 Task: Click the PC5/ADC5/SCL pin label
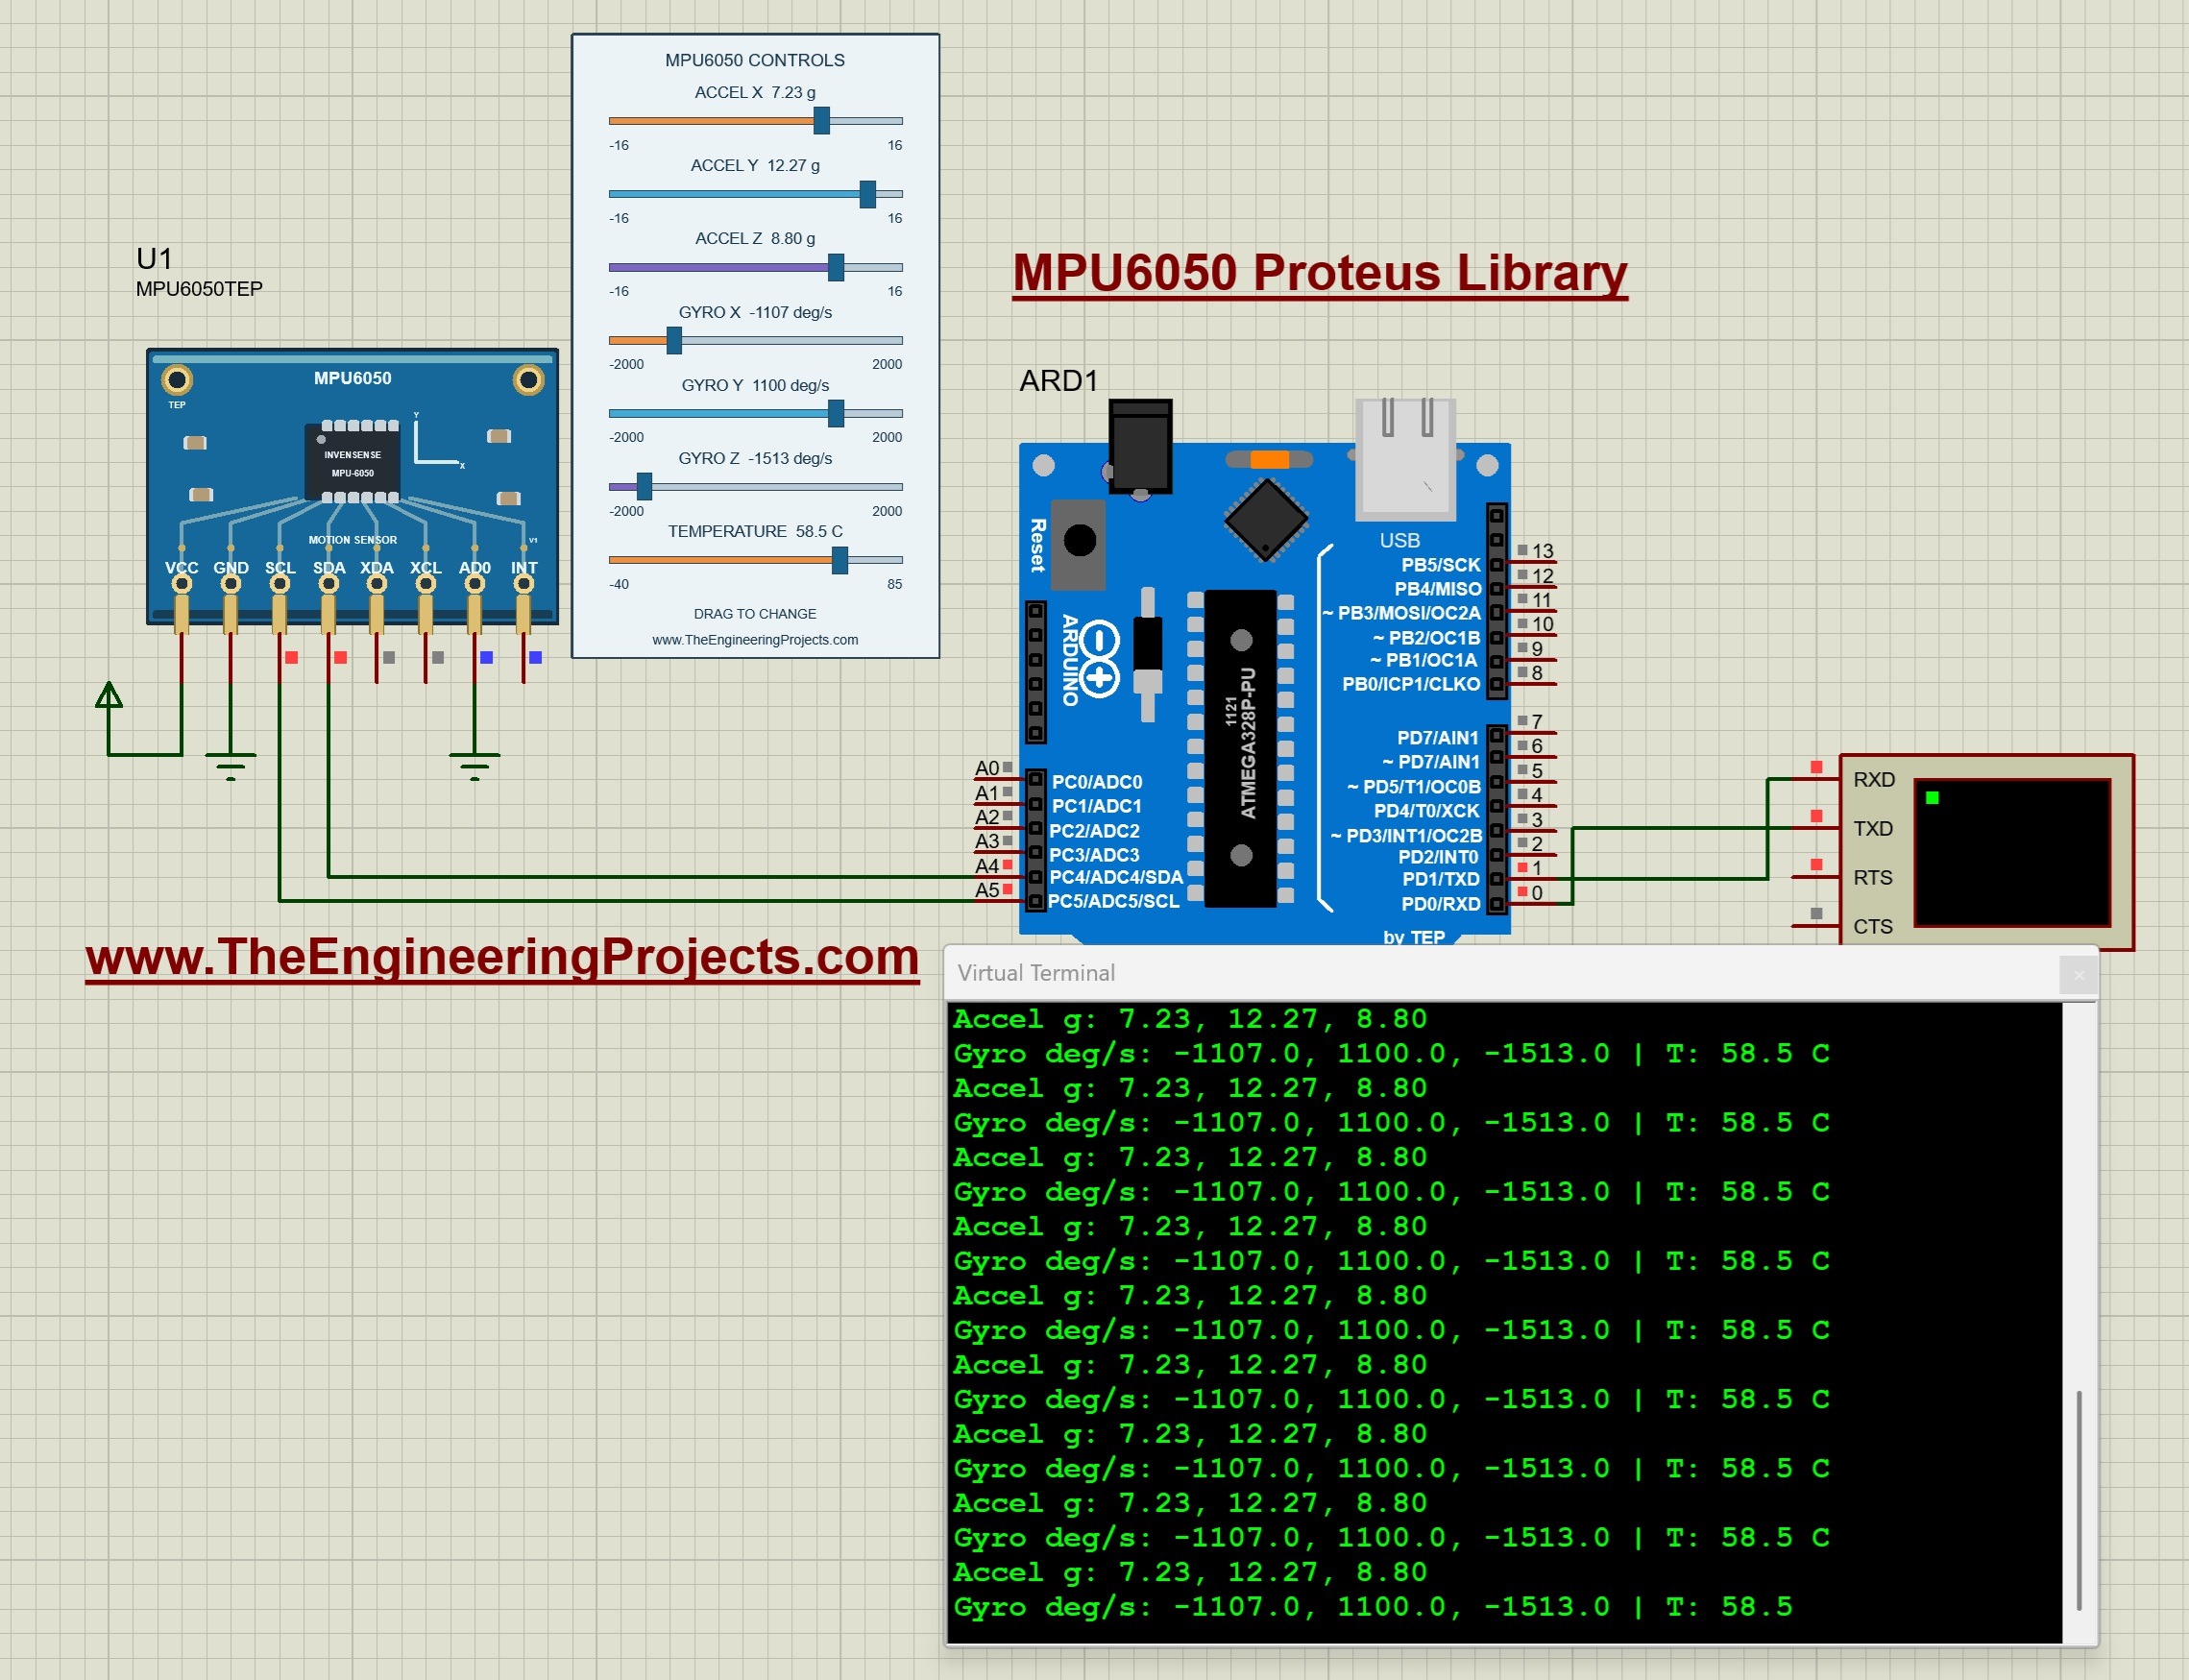pos(1114,901)
